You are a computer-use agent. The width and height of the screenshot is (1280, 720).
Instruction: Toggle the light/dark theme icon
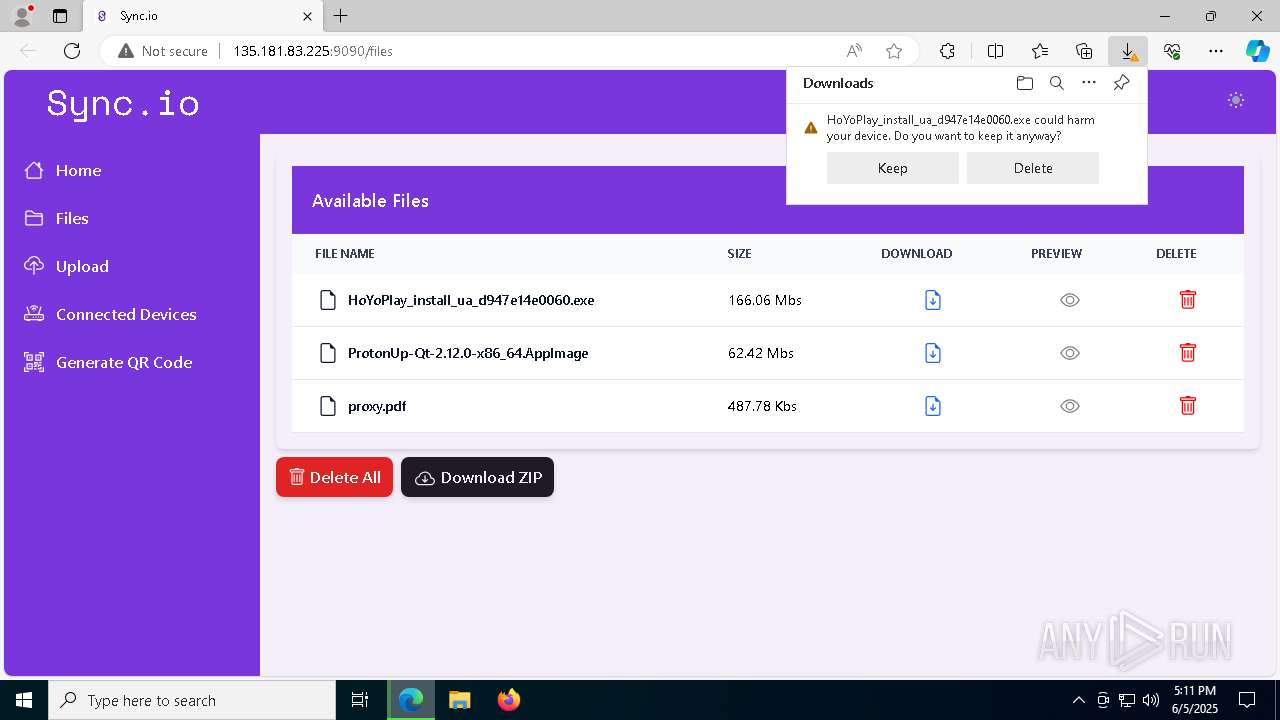[x=1236, y=100]
